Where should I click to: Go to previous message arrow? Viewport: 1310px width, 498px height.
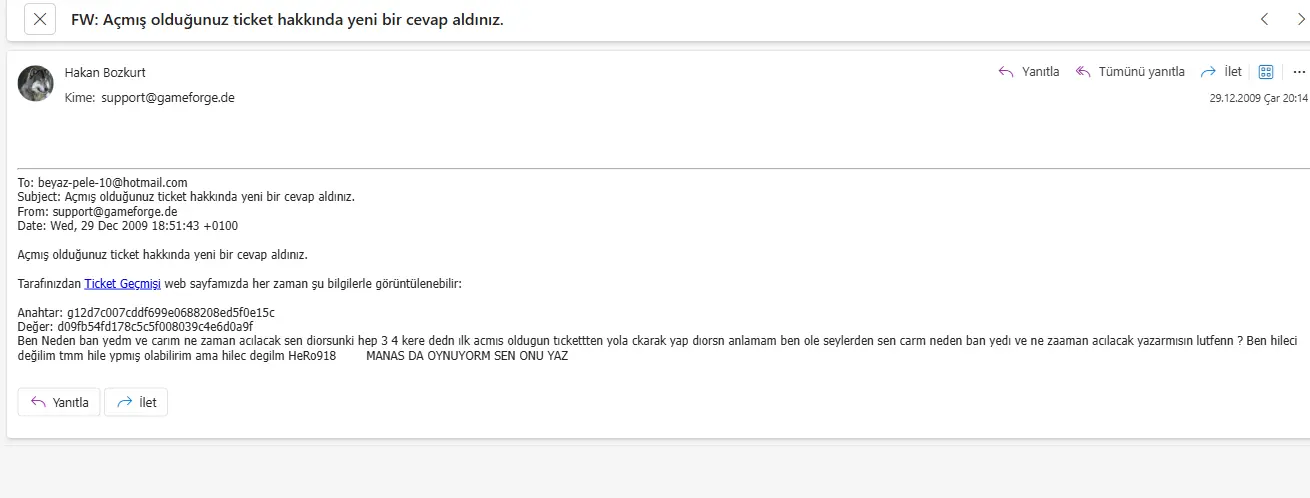coord(1265,19)
